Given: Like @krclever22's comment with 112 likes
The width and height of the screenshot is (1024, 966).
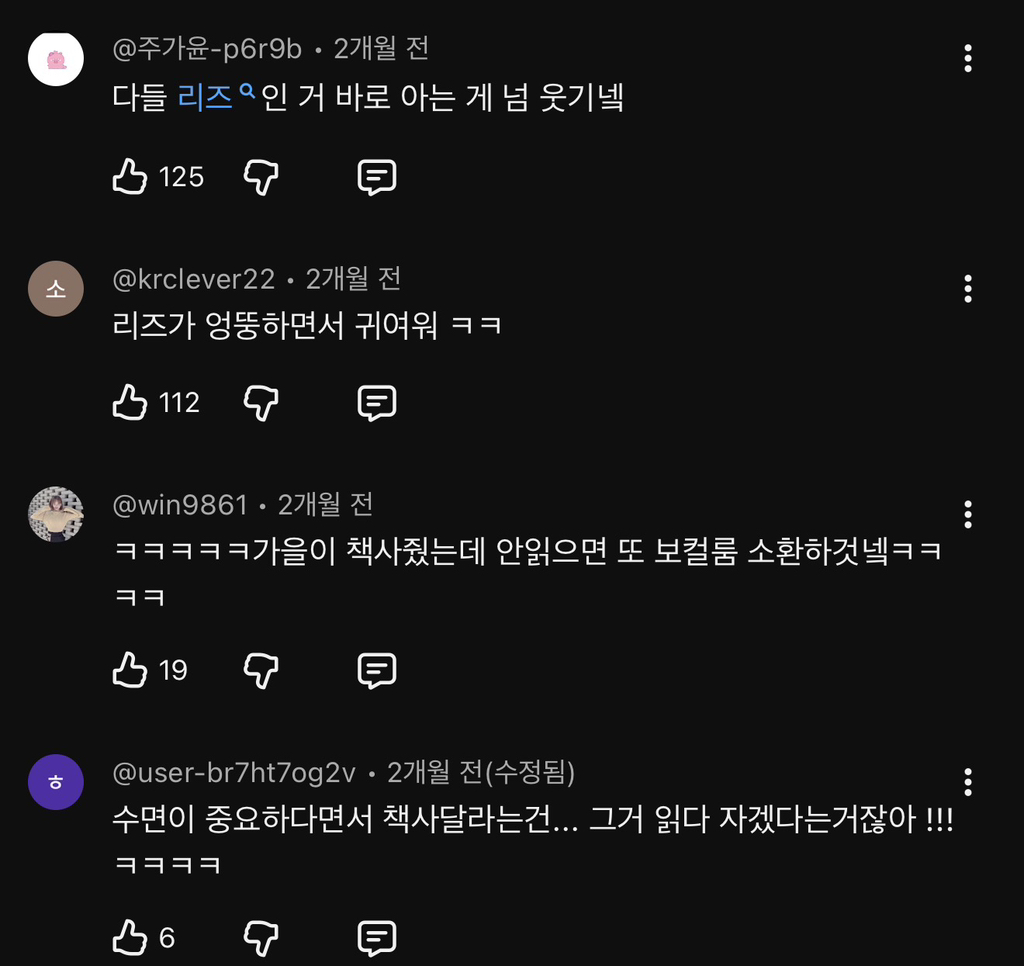Looking at the screenshot, I should pyautogui.click(x=130, y=403).
